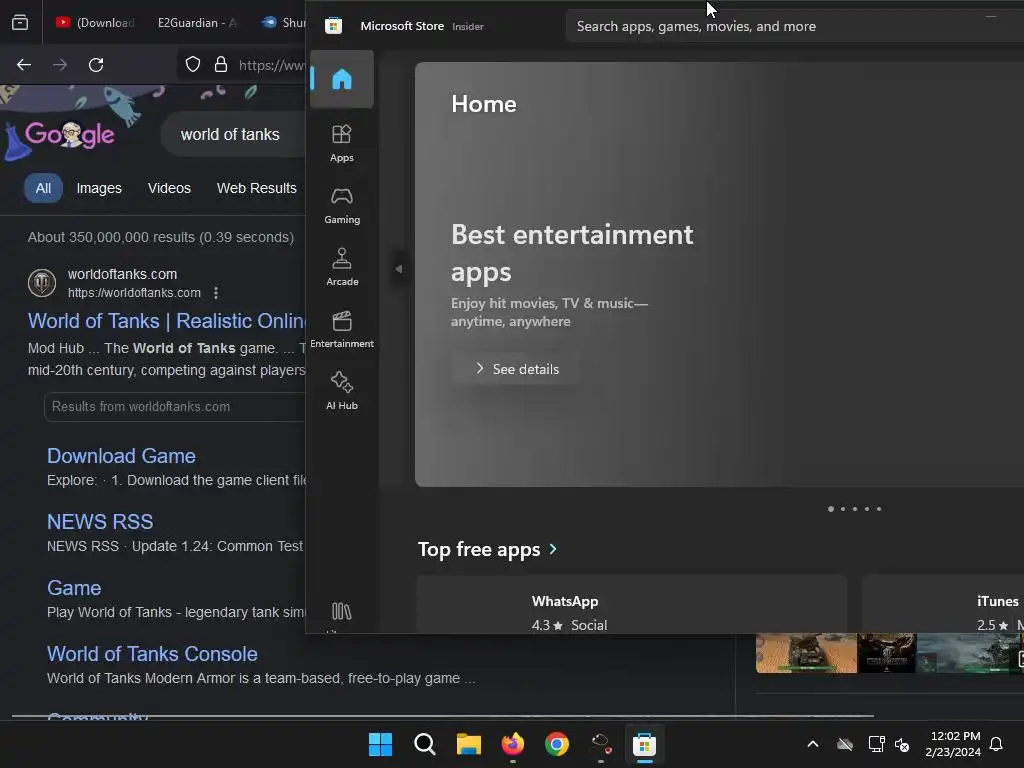The image size is (1024, 768).
Task: Open Apps section in Microsoft Store
Action: click(x=342, y=143)
